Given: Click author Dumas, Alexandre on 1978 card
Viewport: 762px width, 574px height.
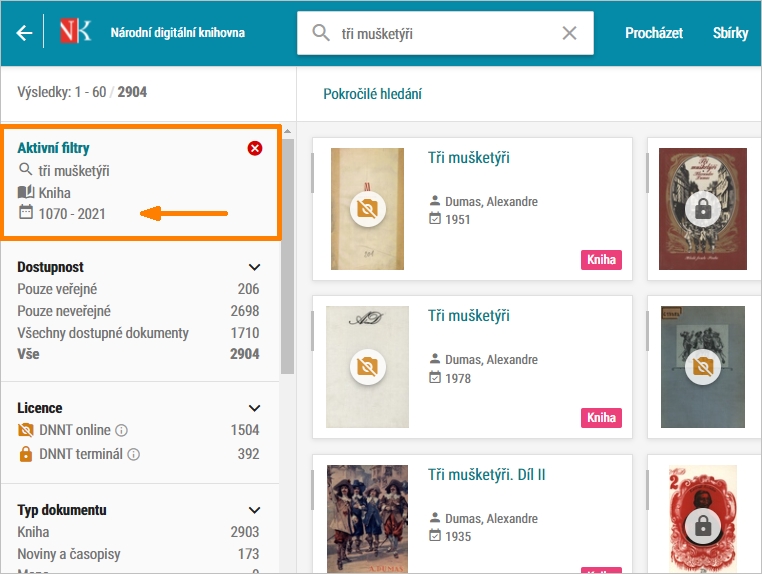Looking at the screenshot, I should pyautogui.click(x=491, y=359).
